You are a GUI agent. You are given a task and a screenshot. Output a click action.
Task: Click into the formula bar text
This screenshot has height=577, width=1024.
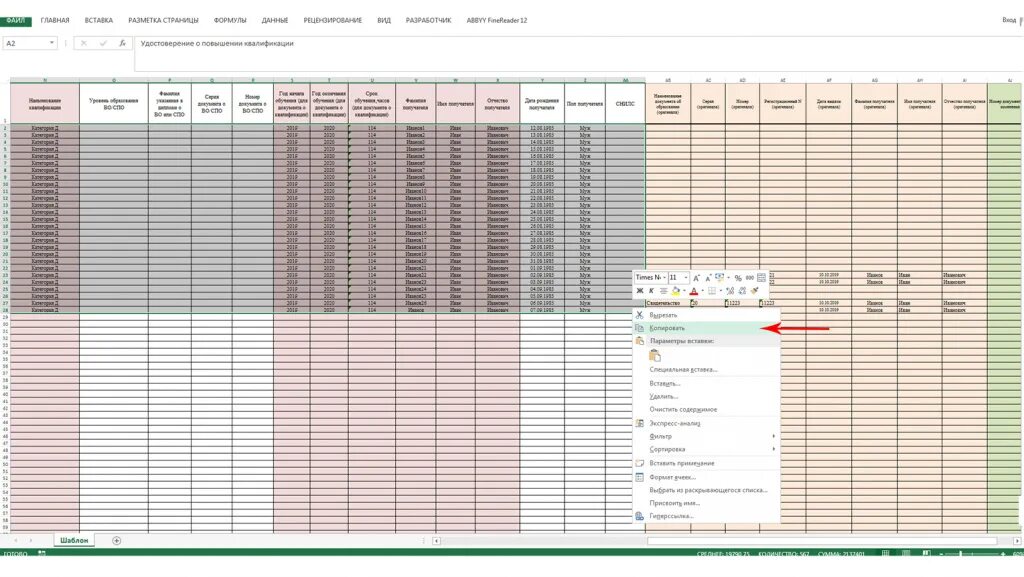[x=217, y=43]
